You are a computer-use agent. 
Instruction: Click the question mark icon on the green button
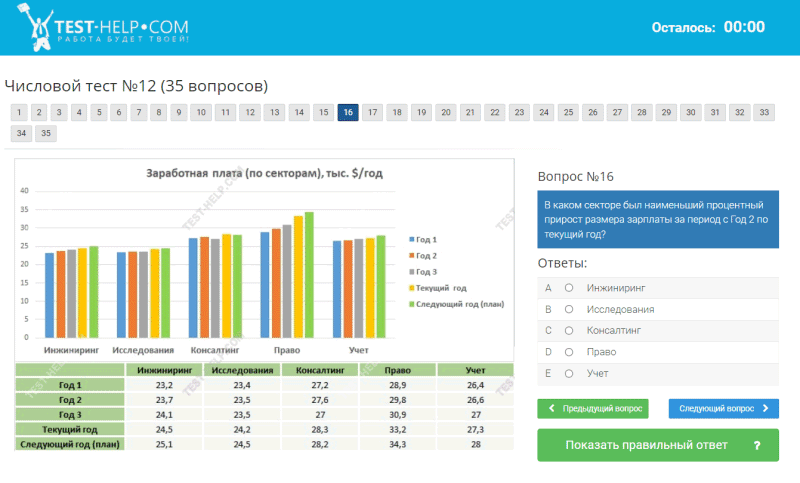tap(757, 445)
